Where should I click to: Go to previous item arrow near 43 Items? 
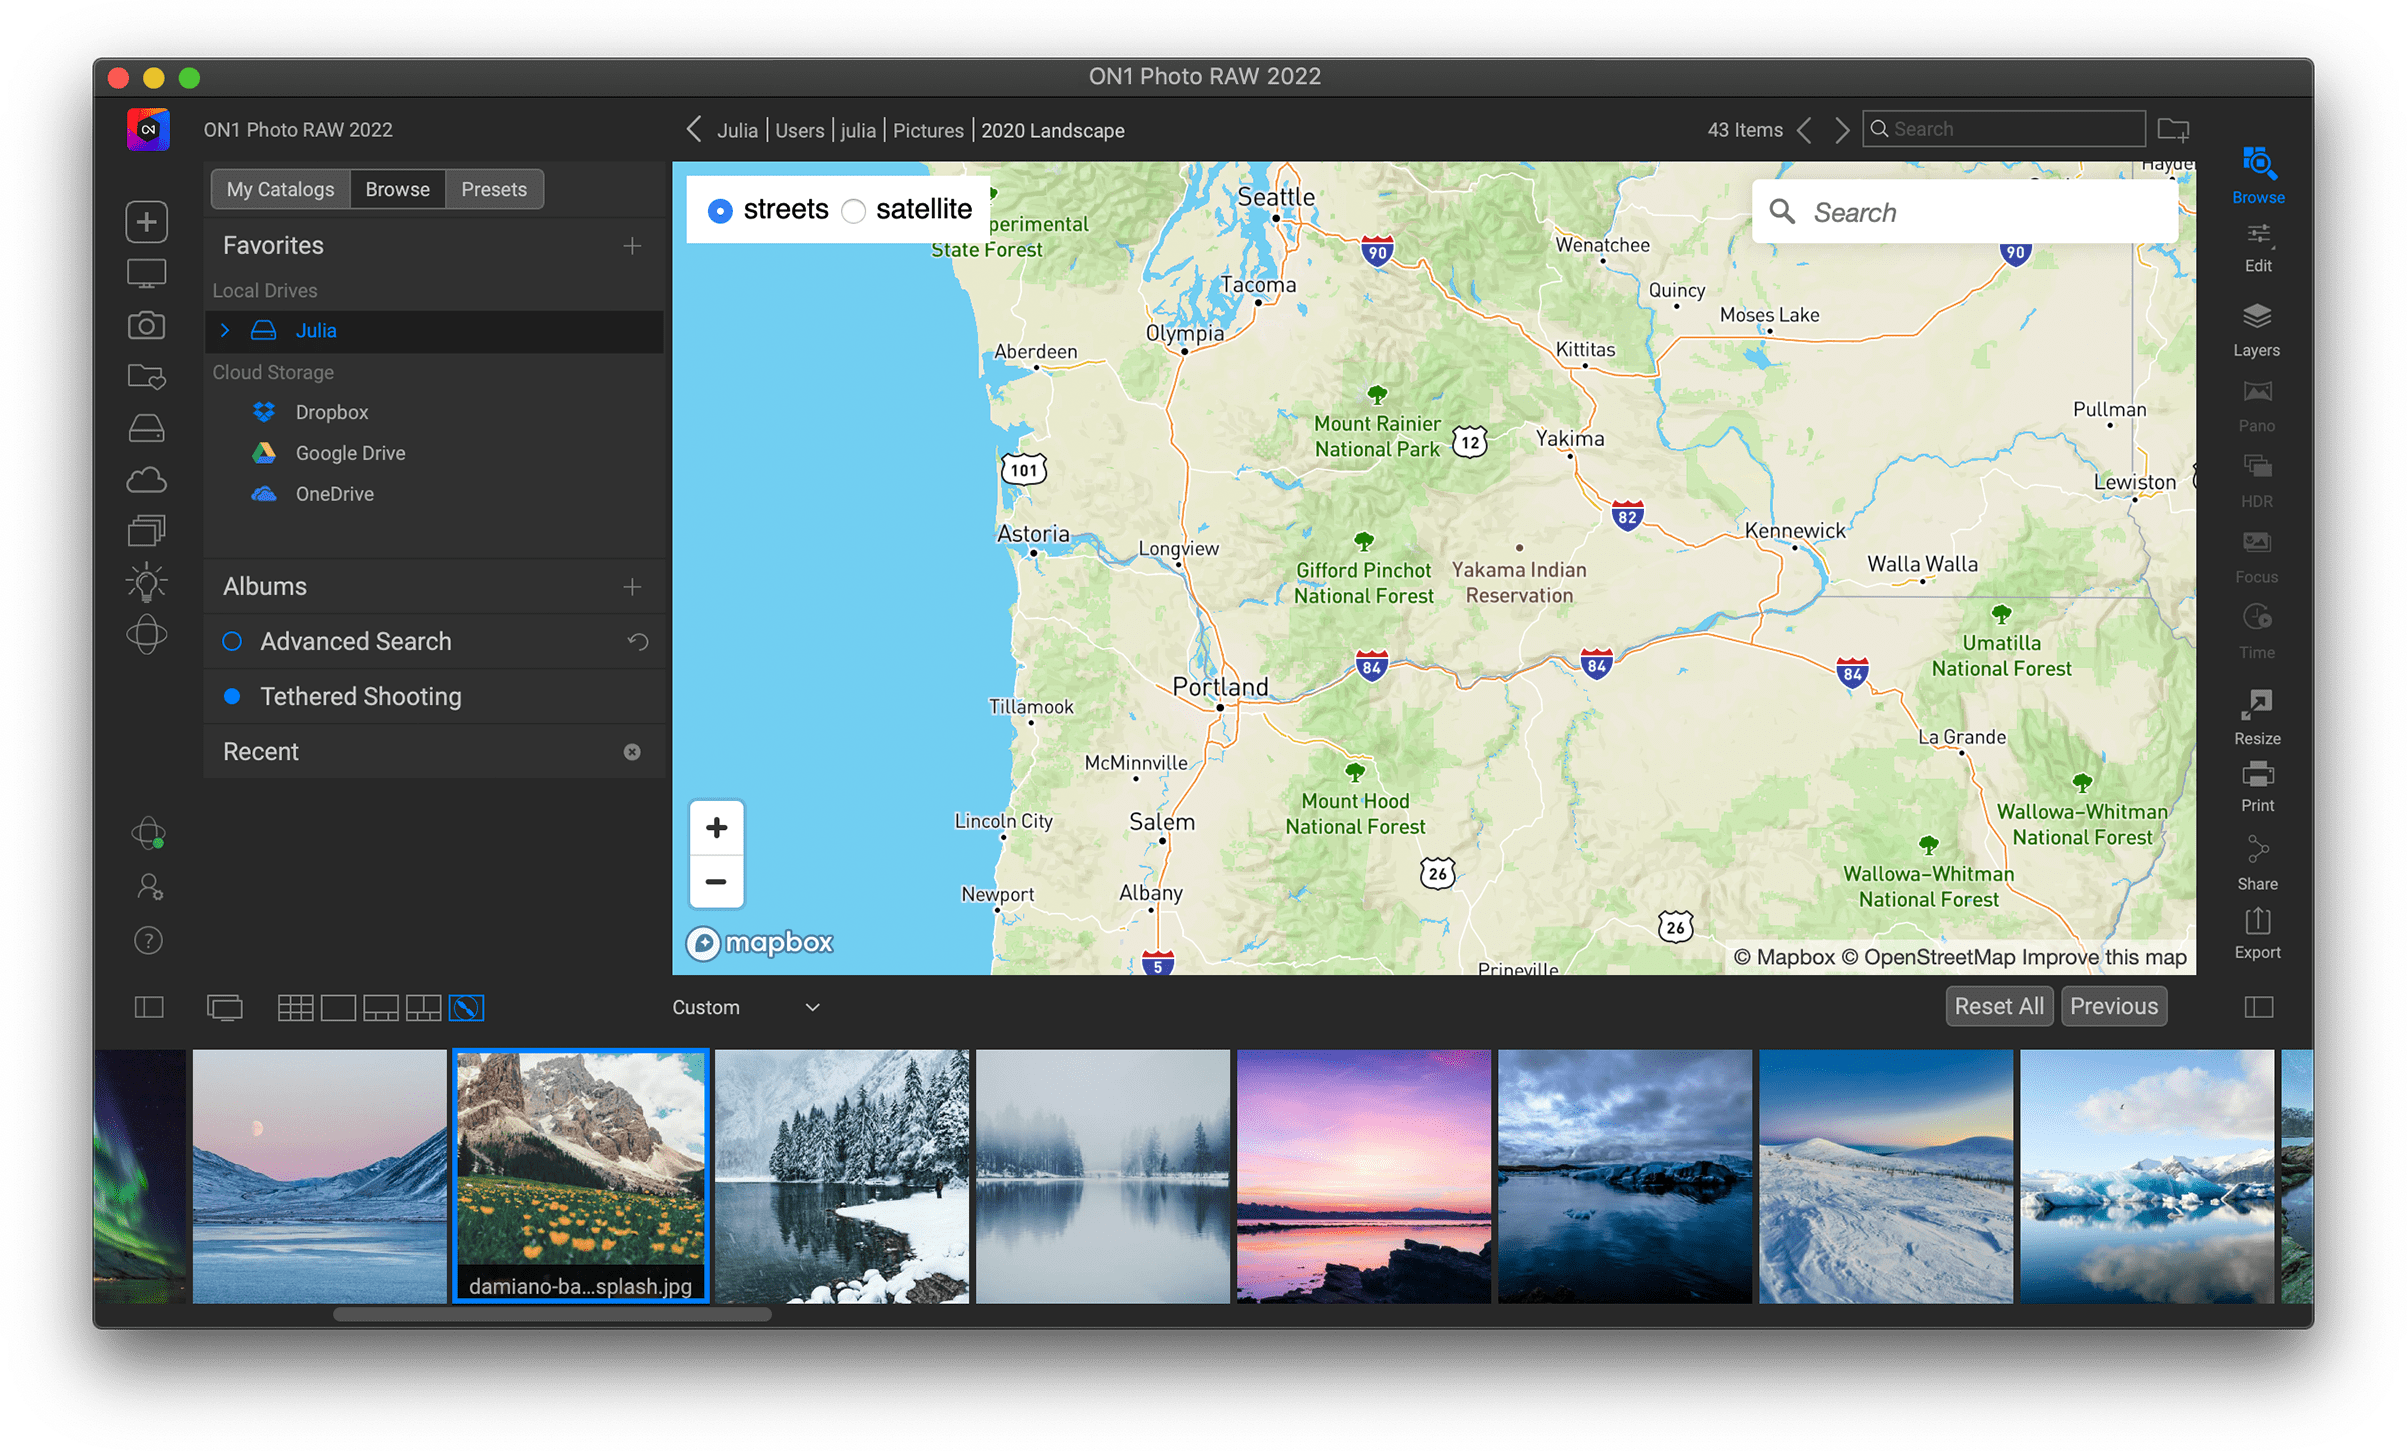(x=1804, y=130)
